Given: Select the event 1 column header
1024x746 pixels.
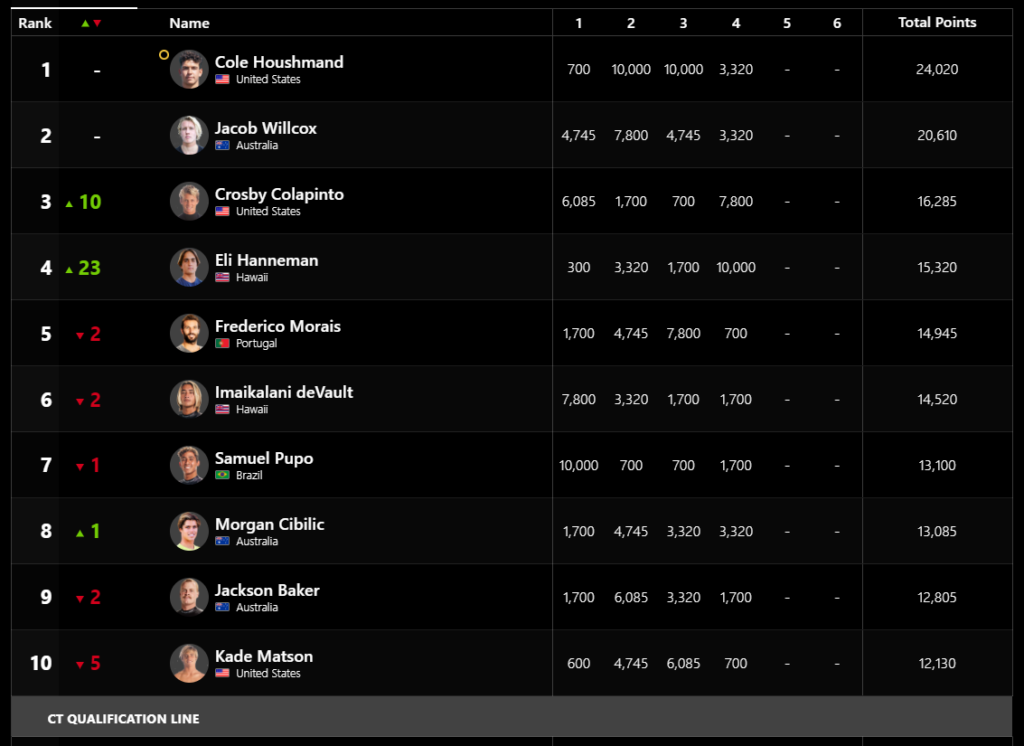Looking at the screenshot, I should [579, 23].
